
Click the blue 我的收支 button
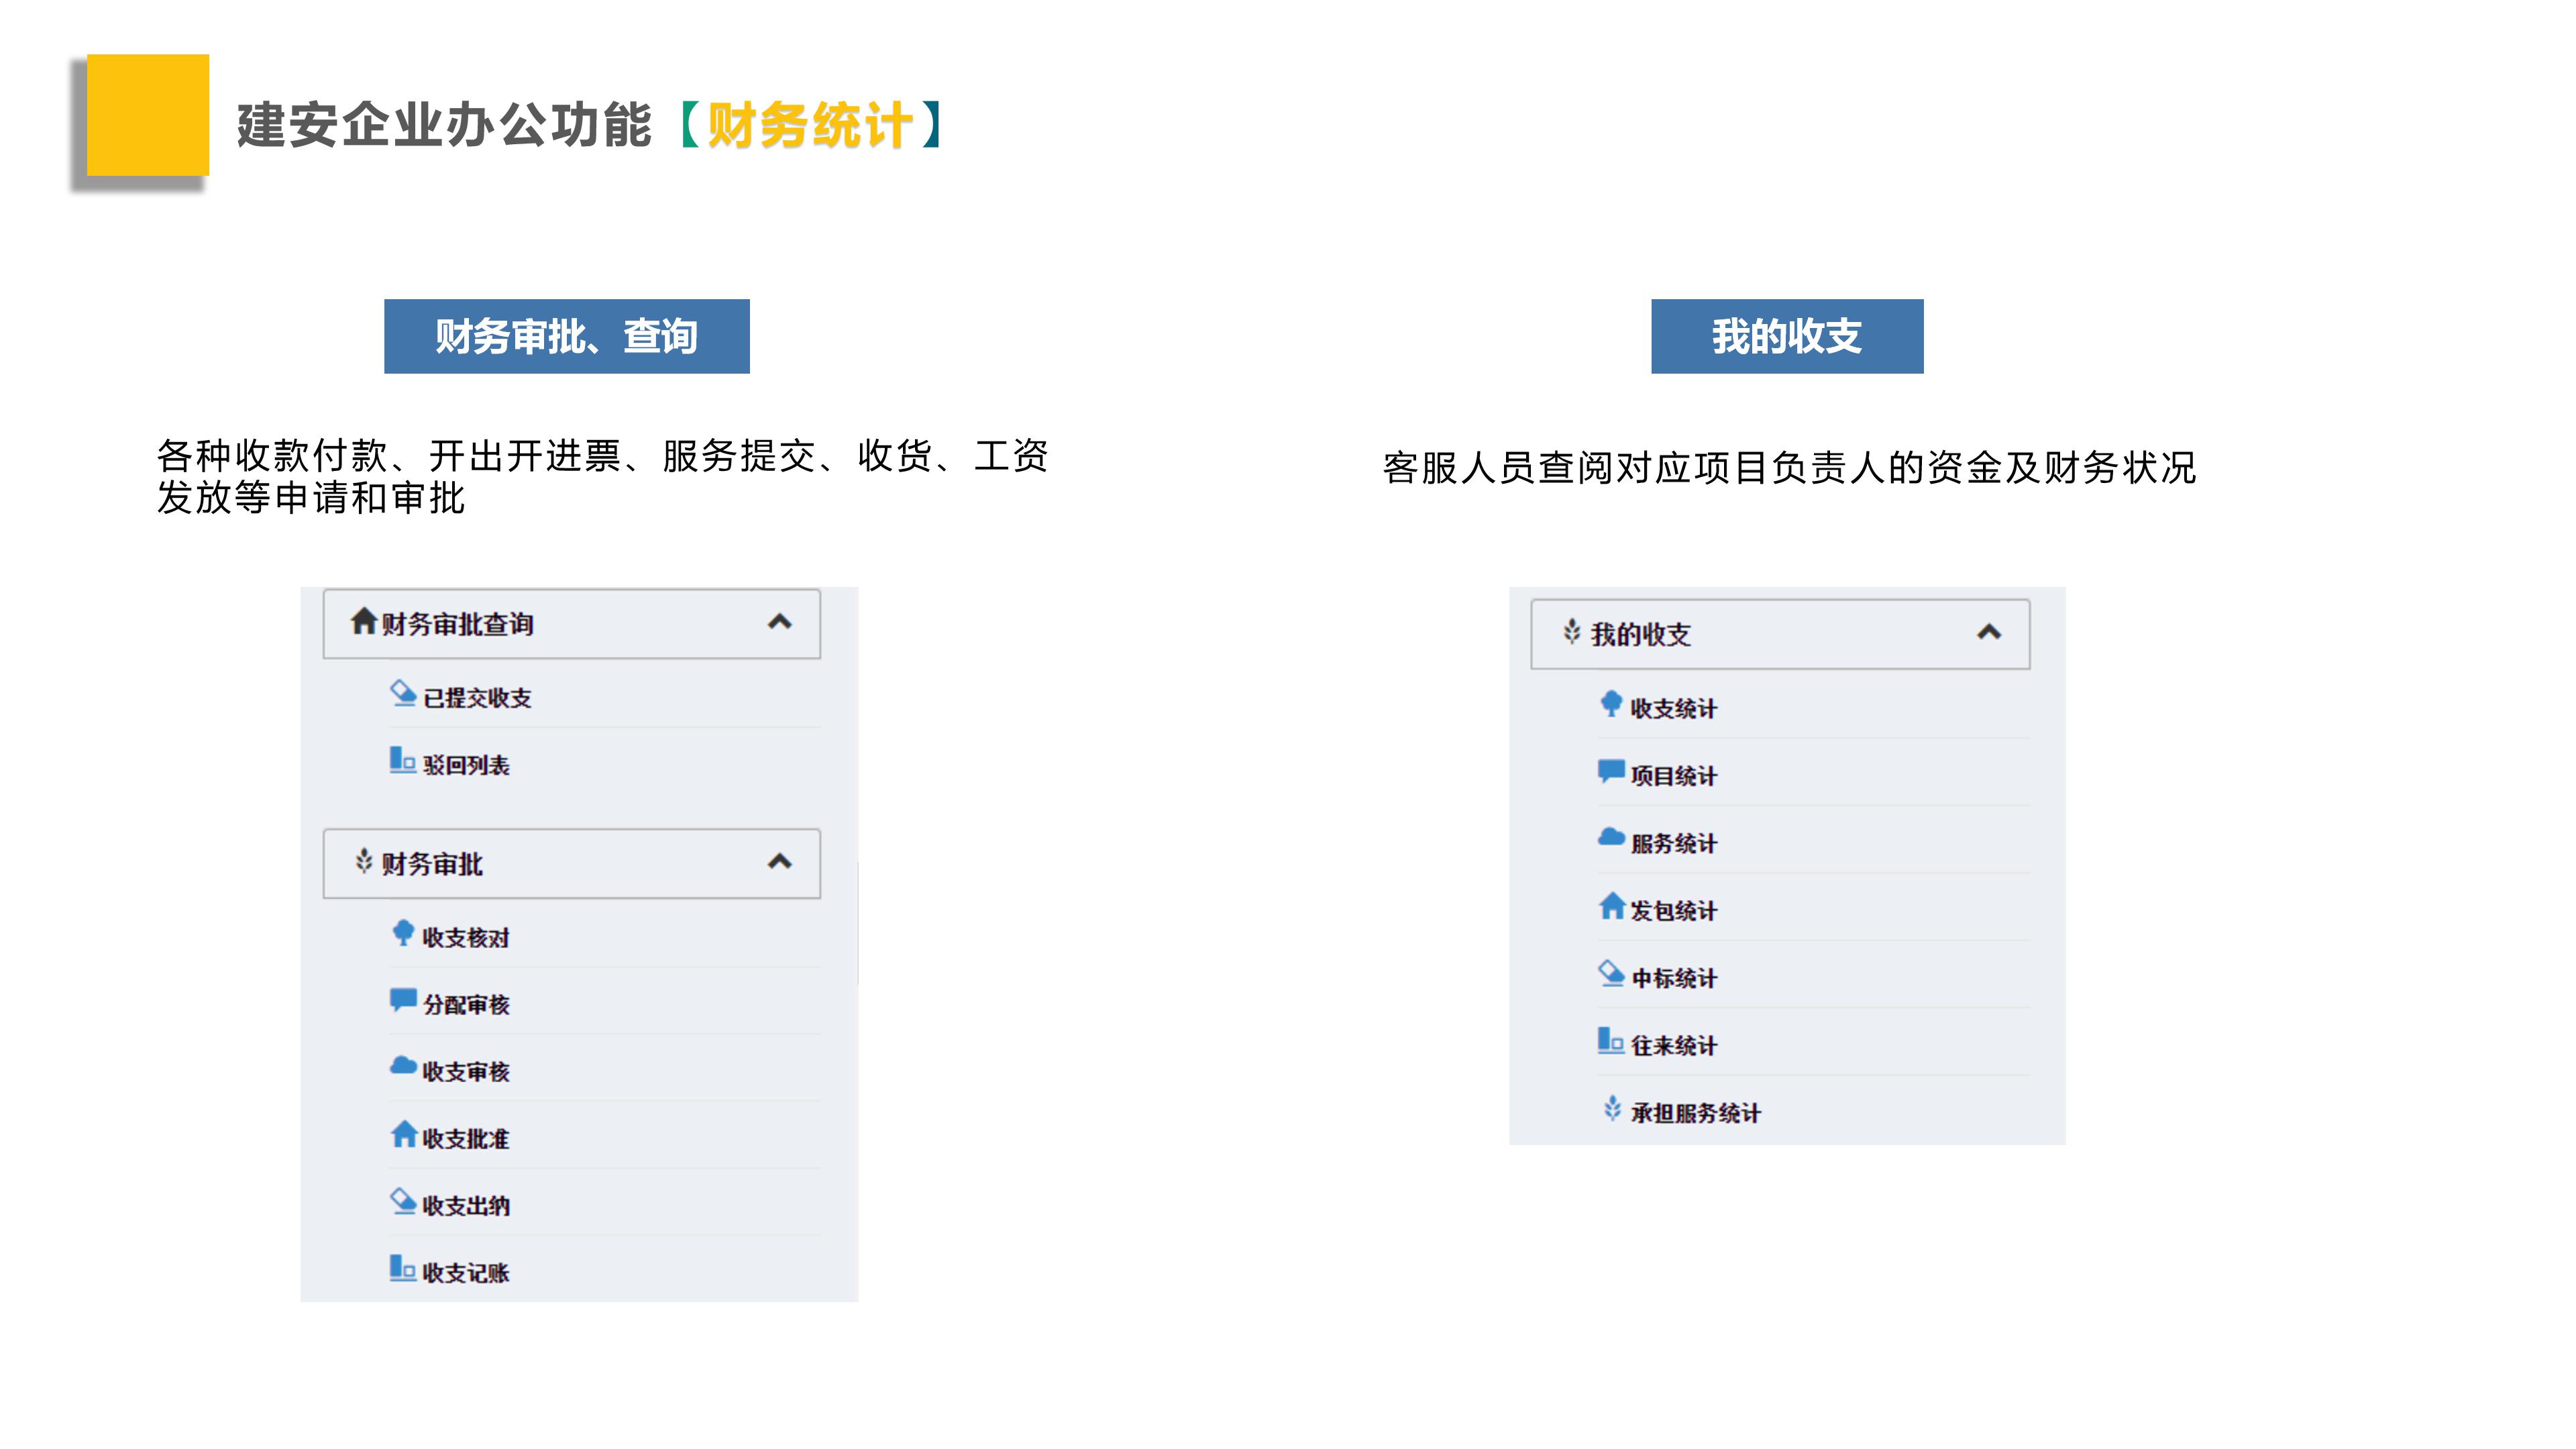pos(1787,336)
